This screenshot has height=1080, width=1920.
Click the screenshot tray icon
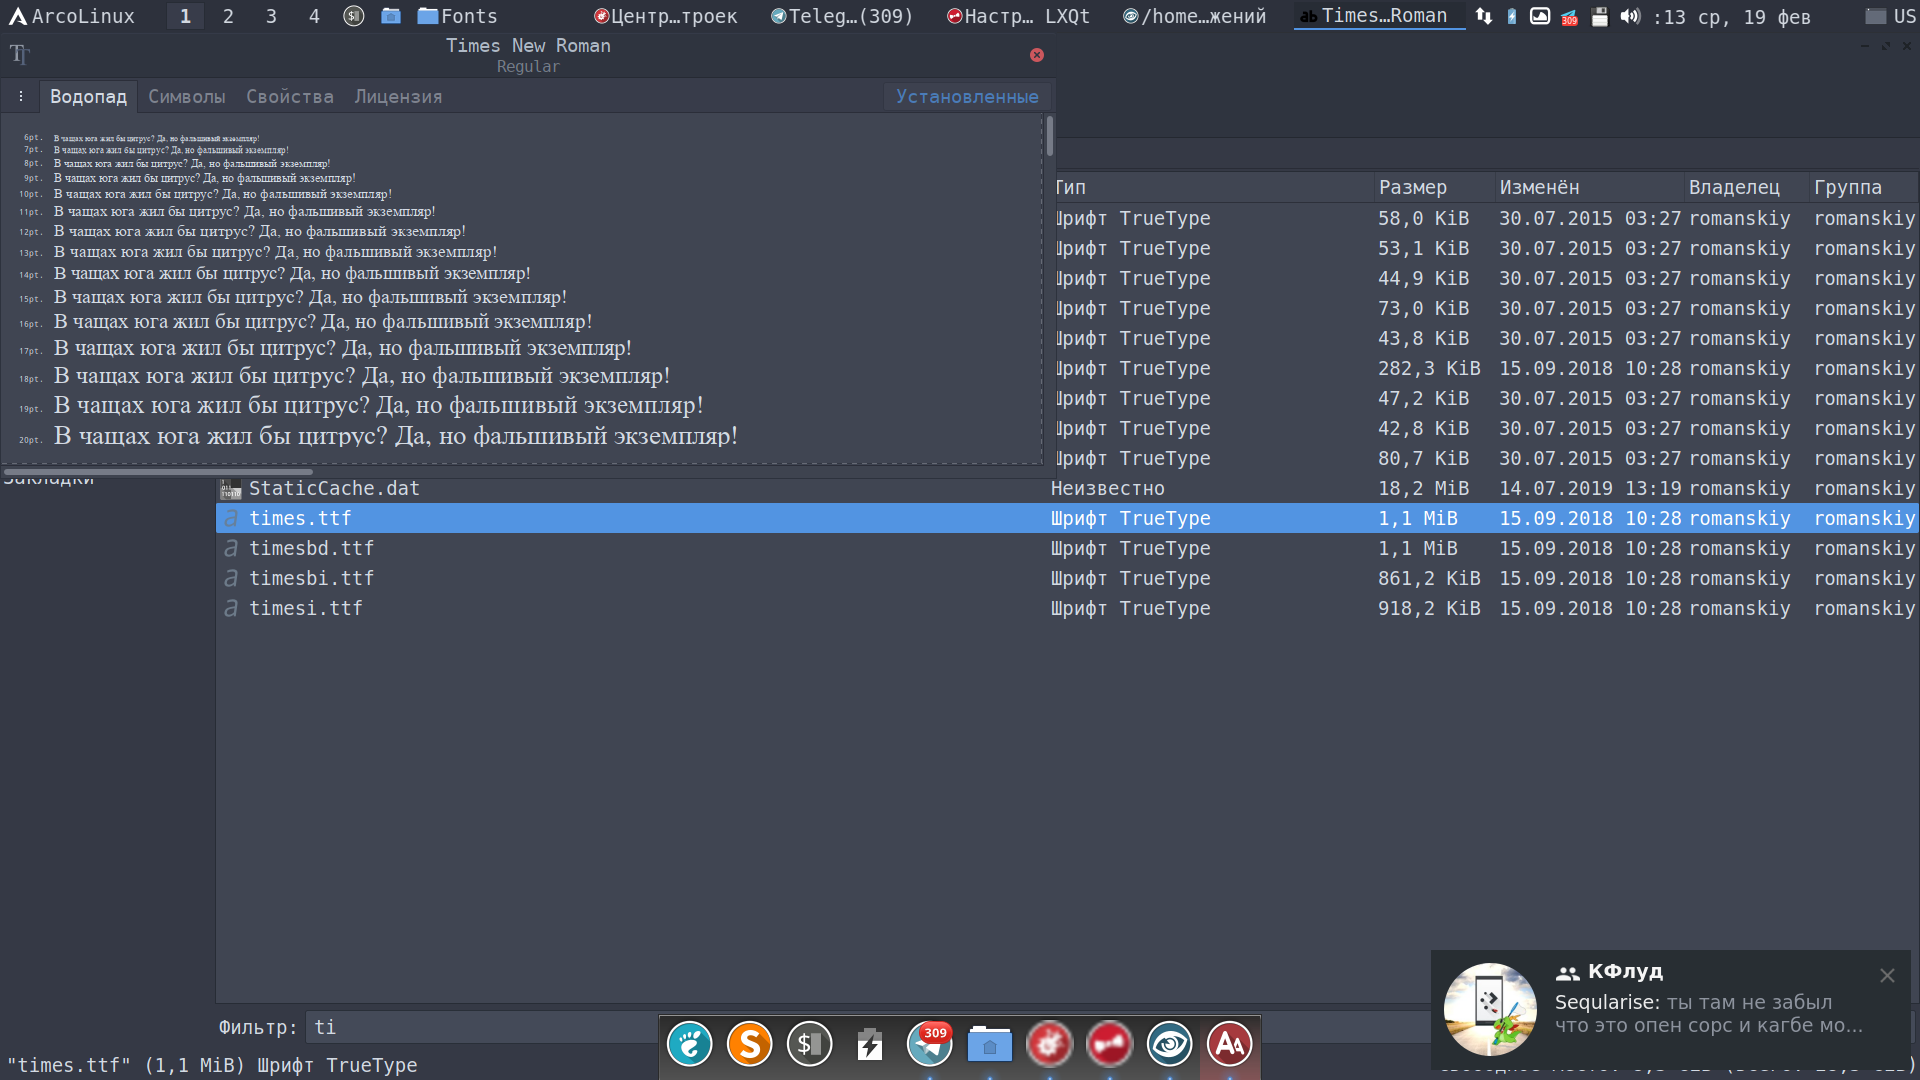(1540, 16)
